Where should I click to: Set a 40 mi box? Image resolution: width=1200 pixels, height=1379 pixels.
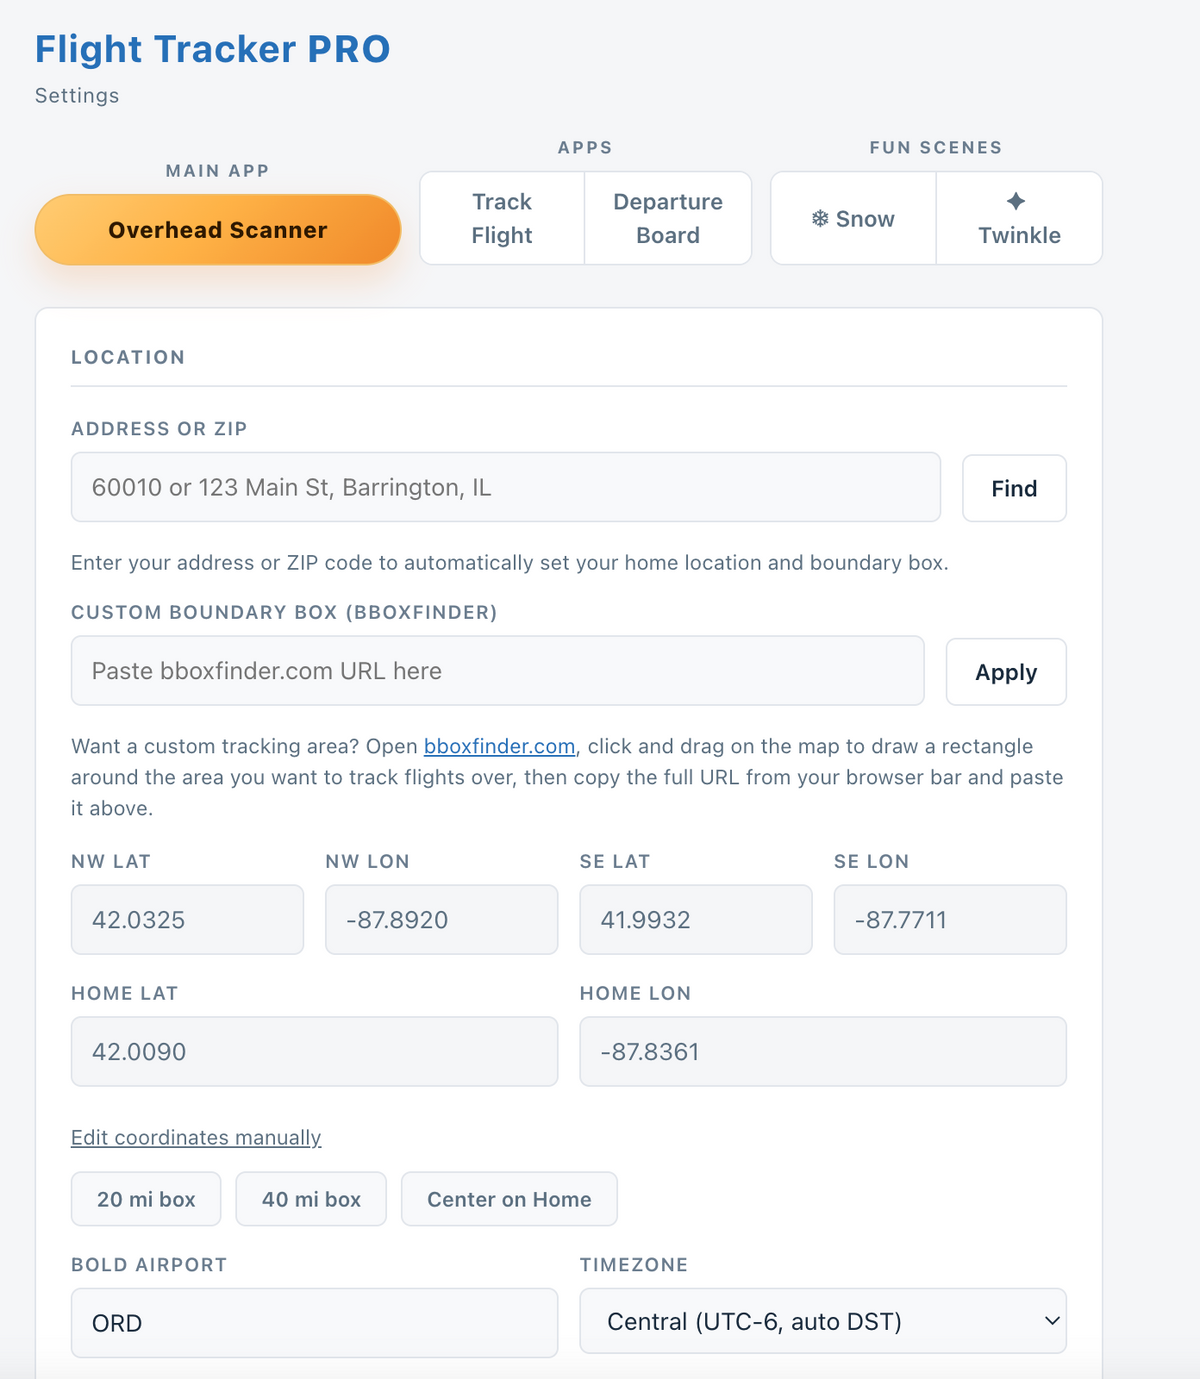pos(311,1199)
